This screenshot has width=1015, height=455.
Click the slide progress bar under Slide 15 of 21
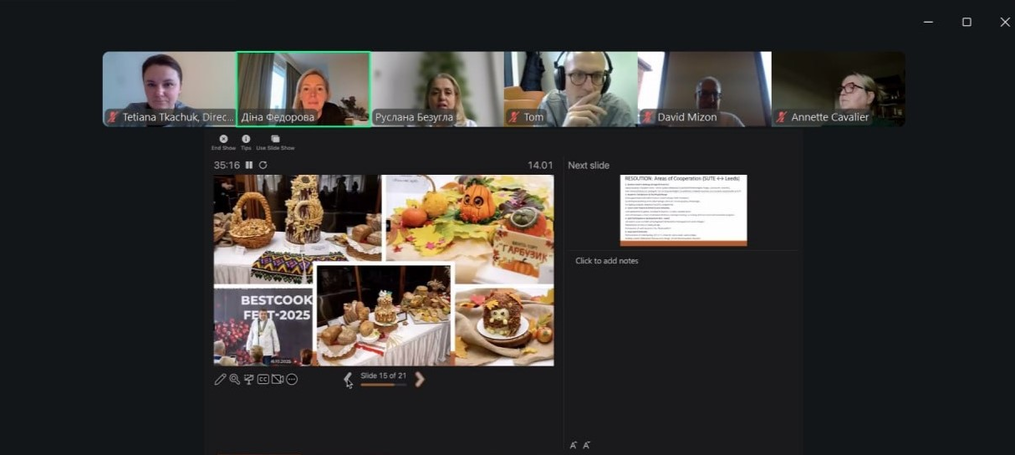point(383,385)
